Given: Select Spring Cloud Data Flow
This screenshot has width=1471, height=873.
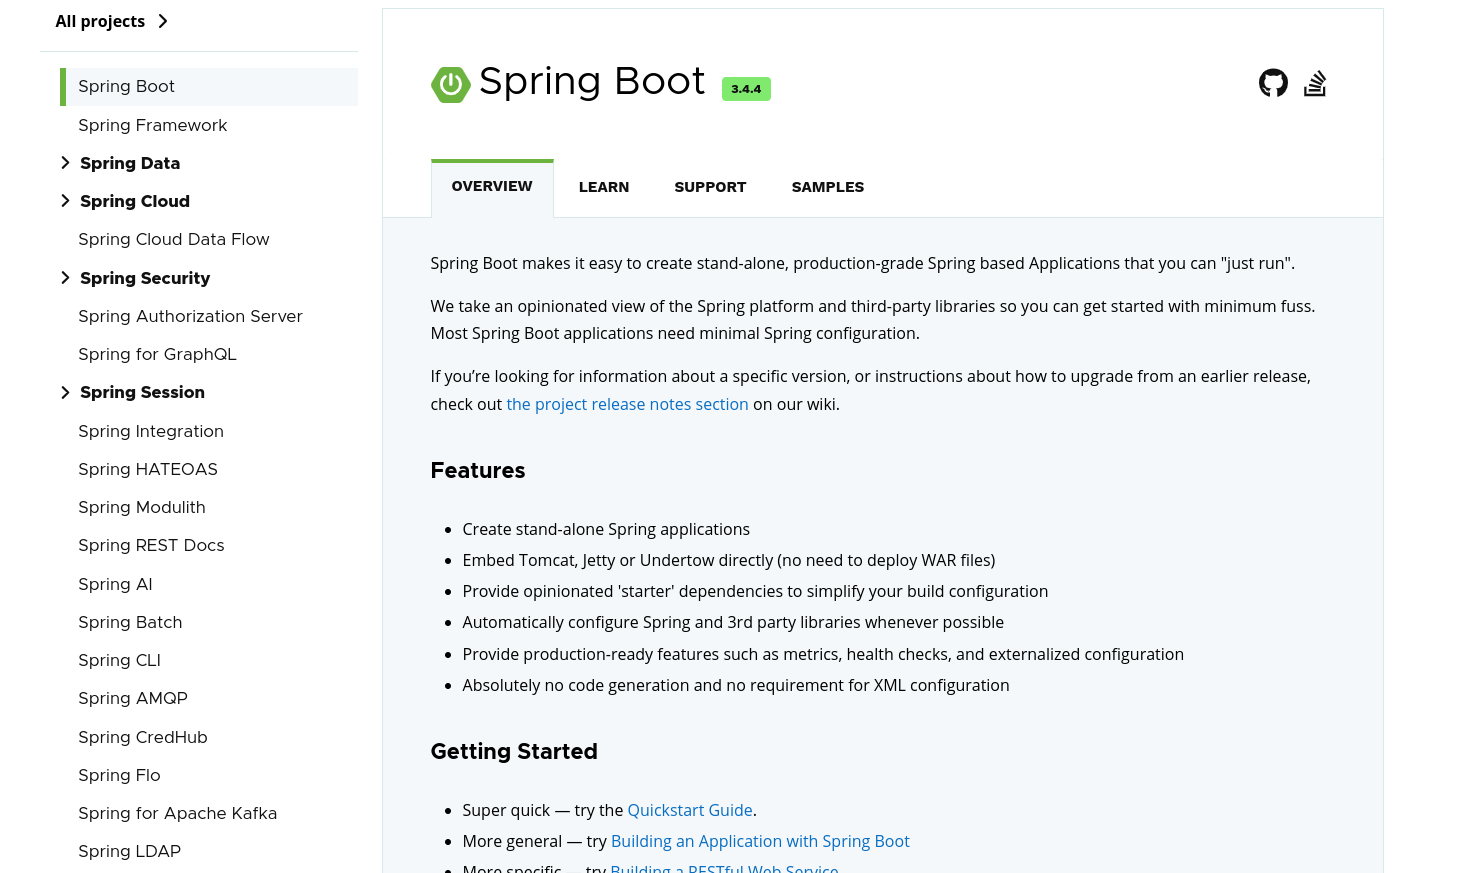Looking at the screenshot, I should coord(174,239).
